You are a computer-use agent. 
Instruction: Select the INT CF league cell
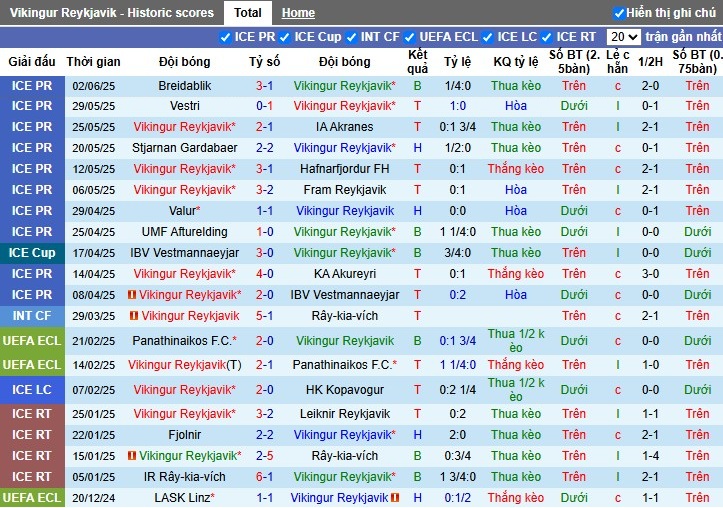tap(32, 316)
